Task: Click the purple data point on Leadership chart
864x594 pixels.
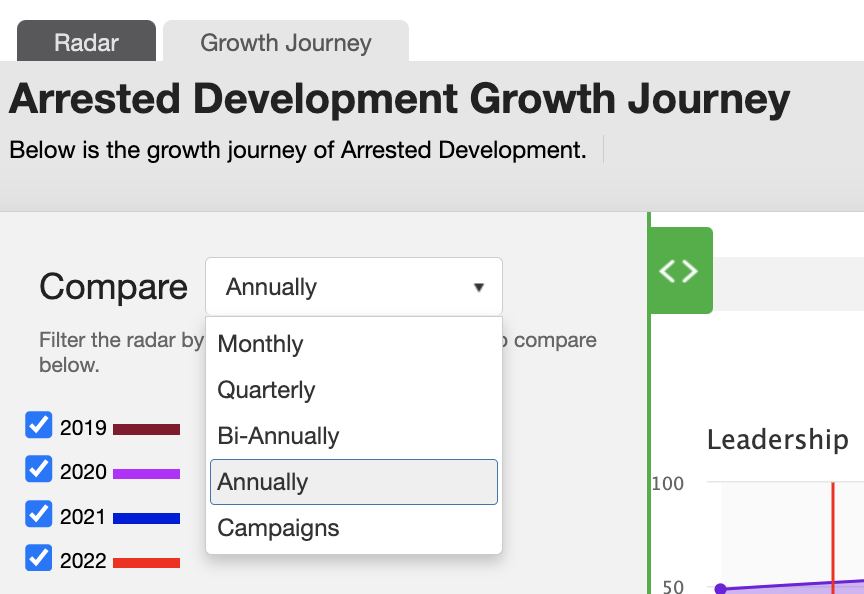Action: [x=720, y=588]
